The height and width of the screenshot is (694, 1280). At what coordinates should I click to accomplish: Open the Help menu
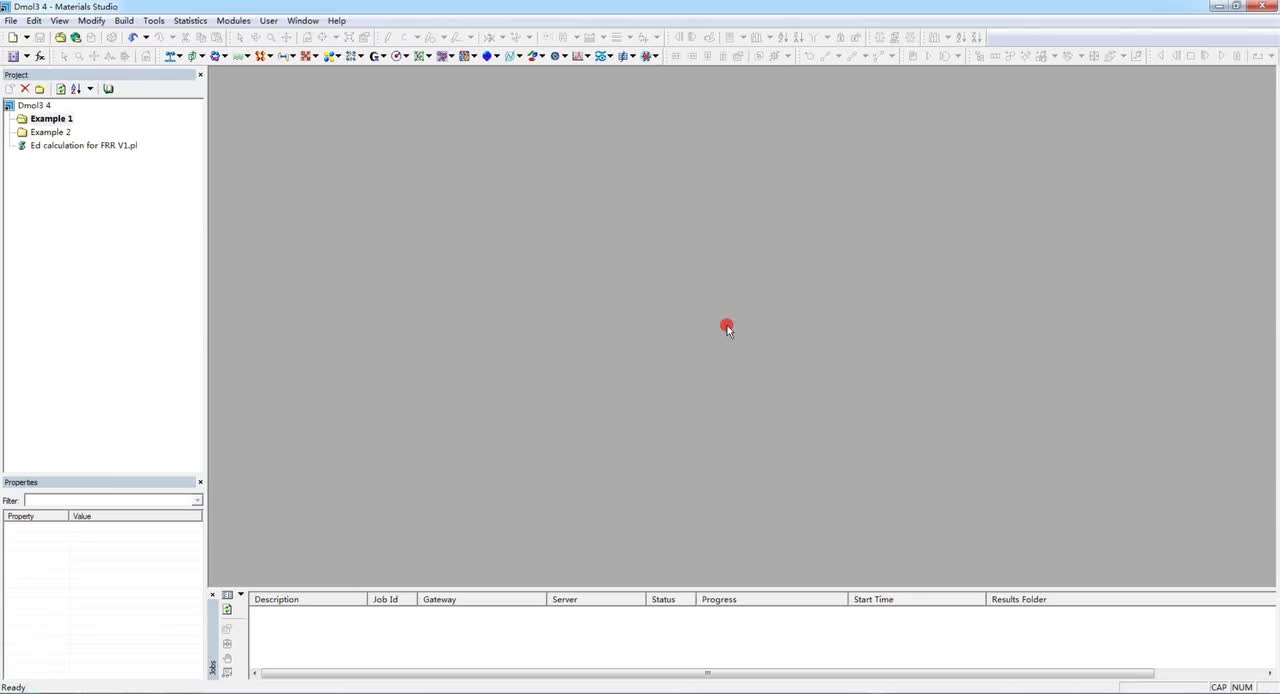tap(337, 20)
